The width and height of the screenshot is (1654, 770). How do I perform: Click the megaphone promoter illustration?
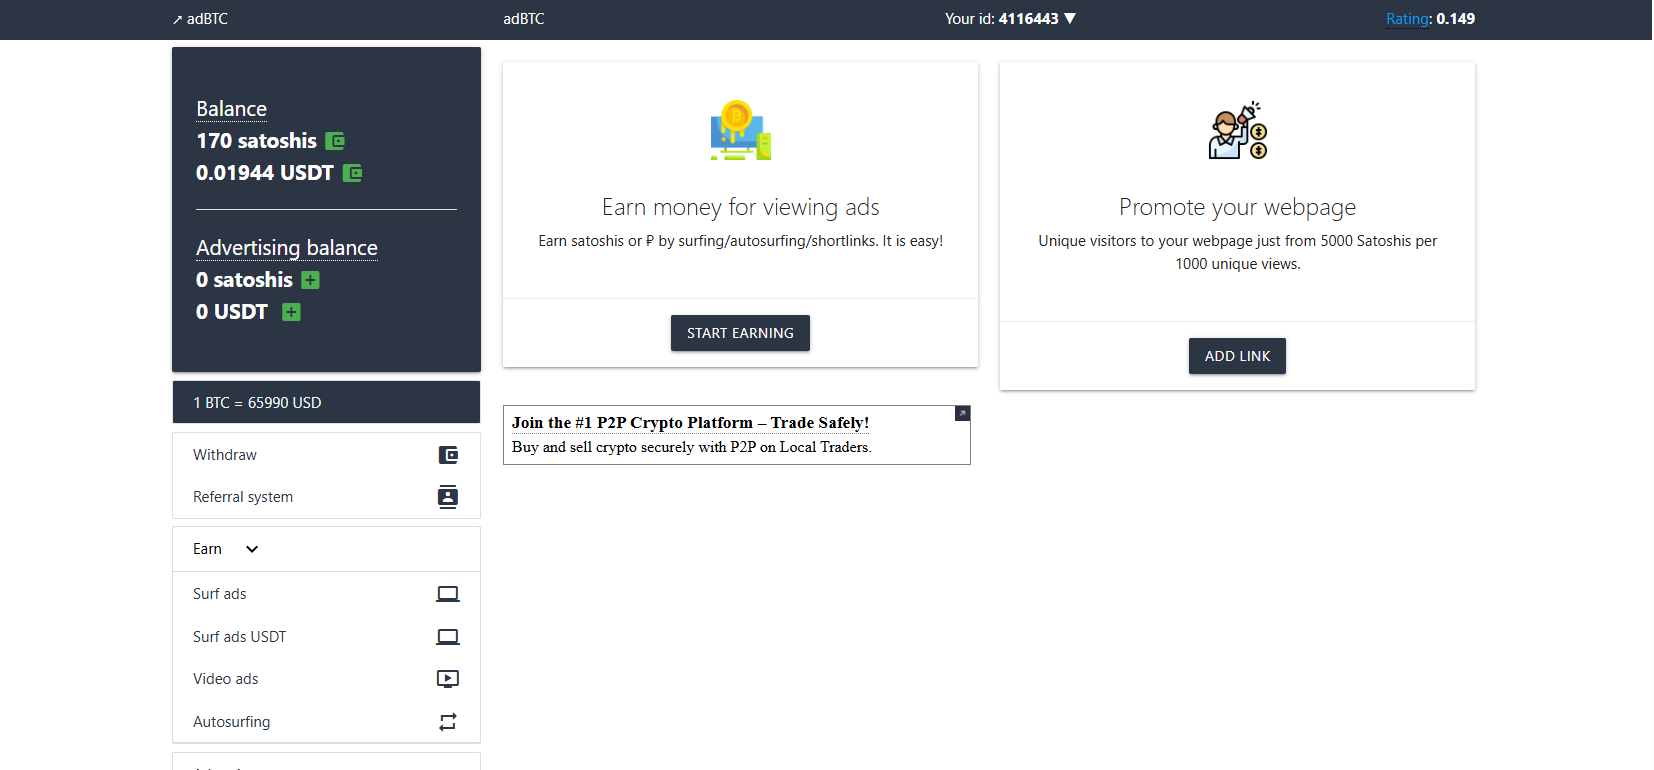click(x=1238, y=130)
